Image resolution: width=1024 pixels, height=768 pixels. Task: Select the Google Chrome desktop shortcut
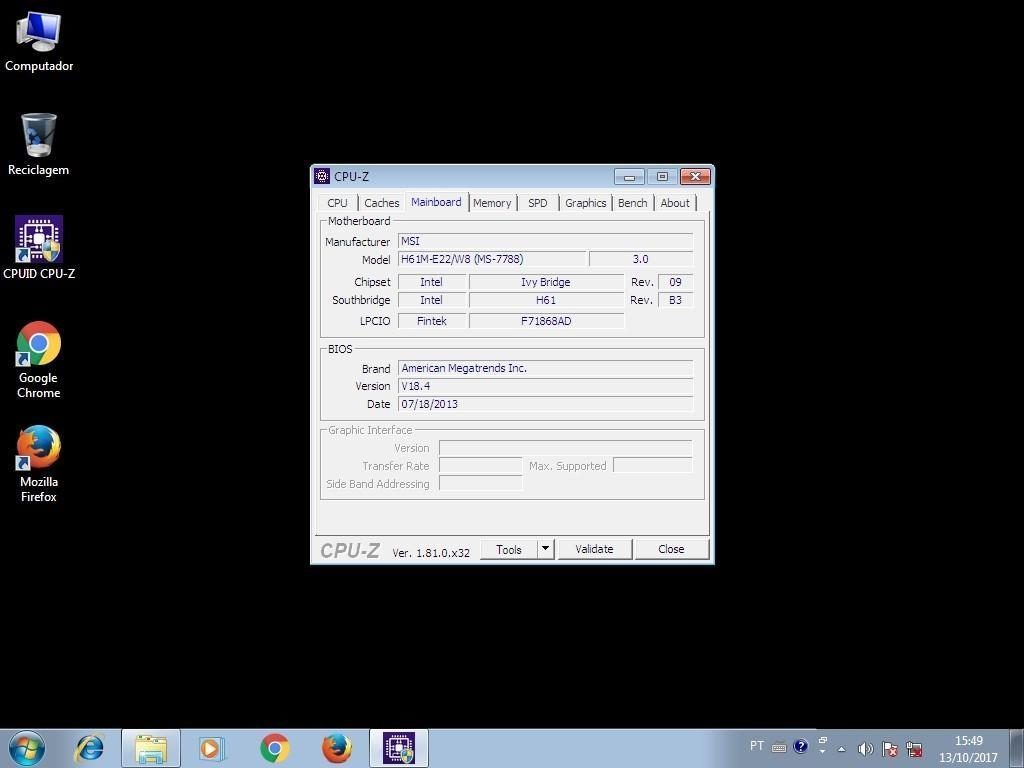pos(39,360)
